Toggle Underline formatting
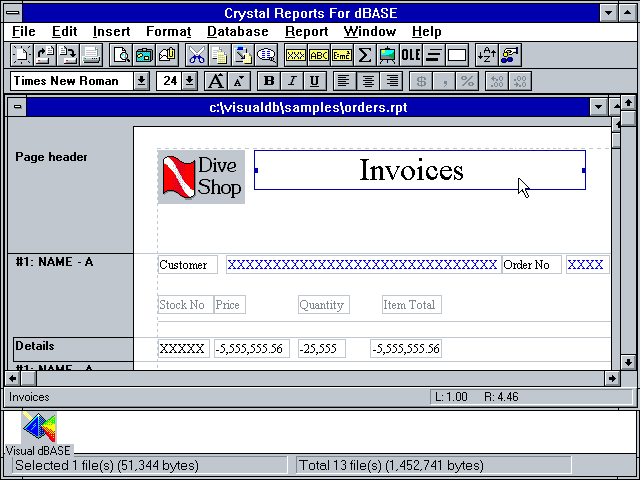This screenshot has height=480, width=640. [315, 81]
